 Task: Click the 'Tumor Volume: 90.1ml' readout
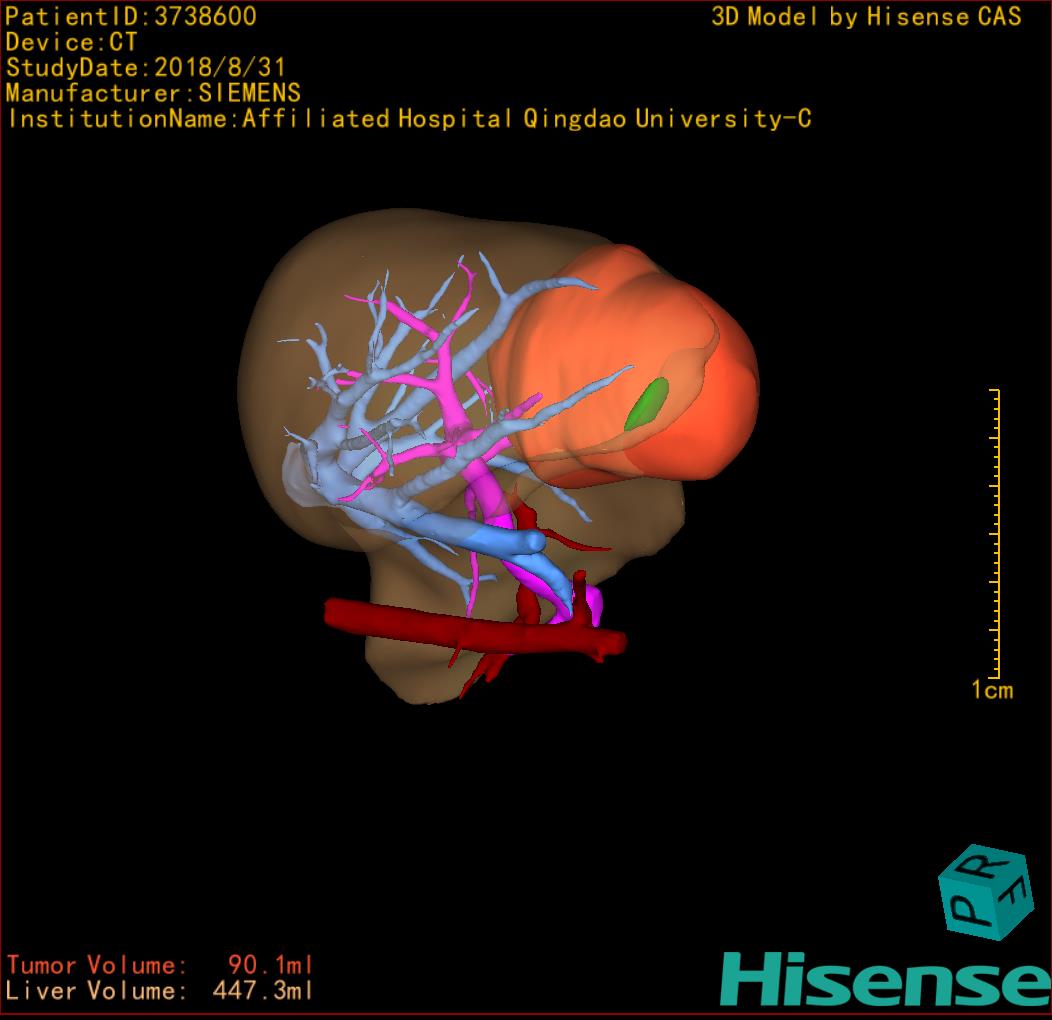pyautogui.click(x=160, y=965)
